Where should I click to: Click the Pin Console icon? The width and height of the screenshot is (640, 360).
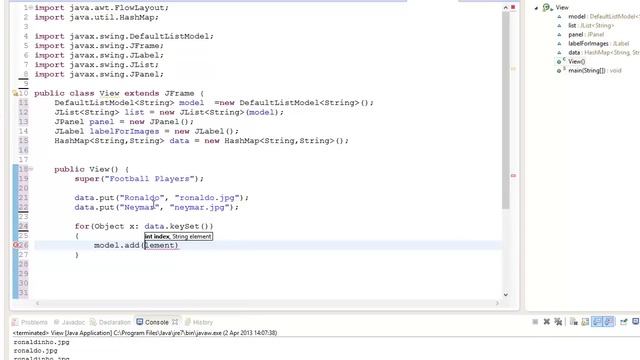pos(624,322)
